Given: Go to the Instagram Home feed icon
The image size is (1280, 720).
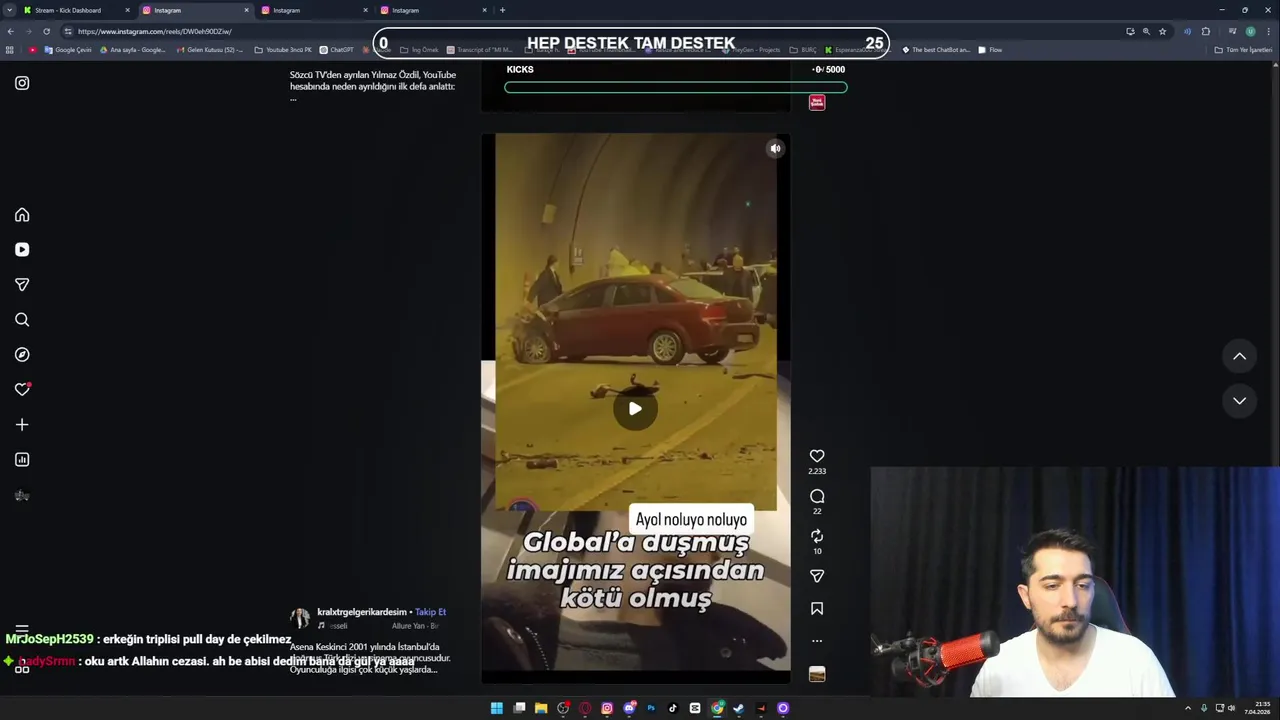Looking at the screenshot, I should 22,215.
